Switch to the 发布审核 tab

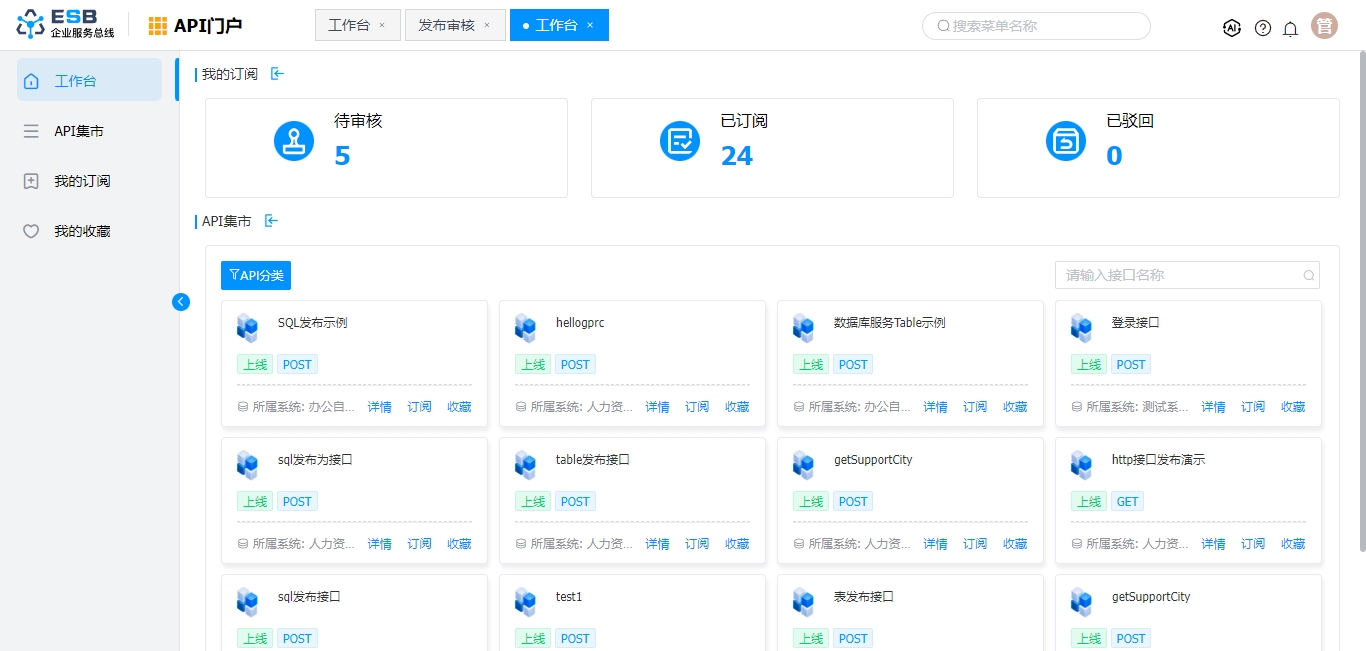(446, 25)
